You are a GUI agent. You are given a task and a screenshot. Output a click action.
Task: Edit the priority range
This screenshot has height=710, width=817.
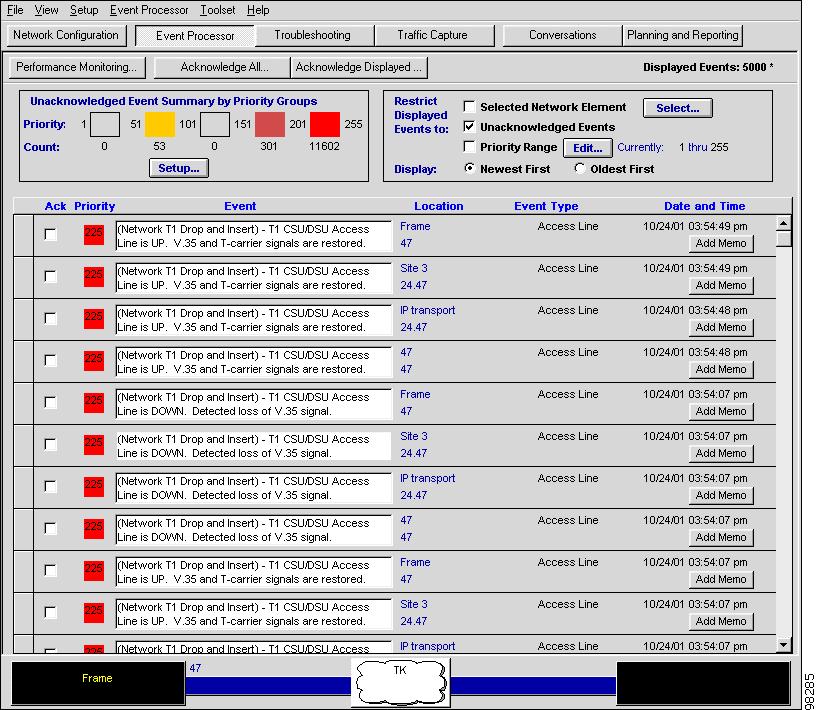588,148
